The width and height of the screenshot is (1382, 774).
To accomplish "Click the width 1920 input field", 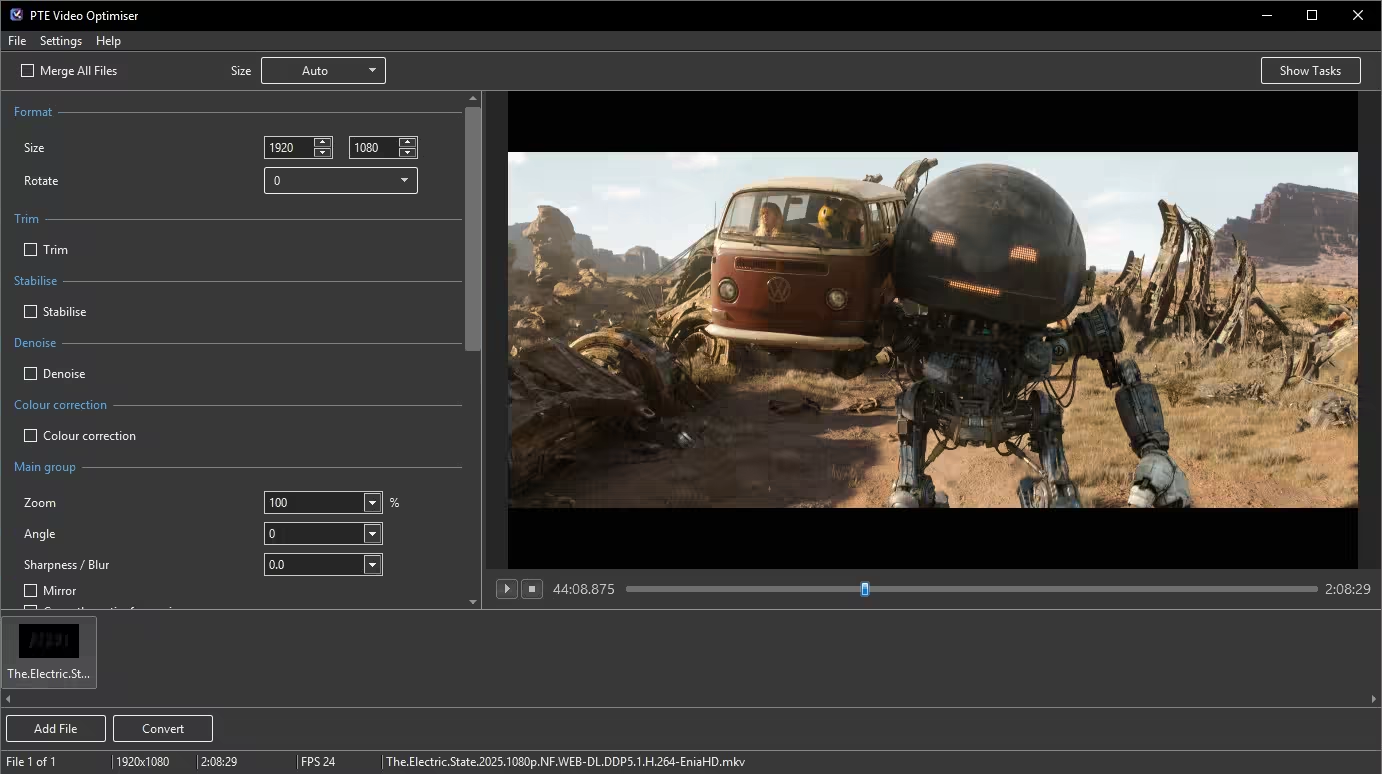I will [x=289, y=148].
